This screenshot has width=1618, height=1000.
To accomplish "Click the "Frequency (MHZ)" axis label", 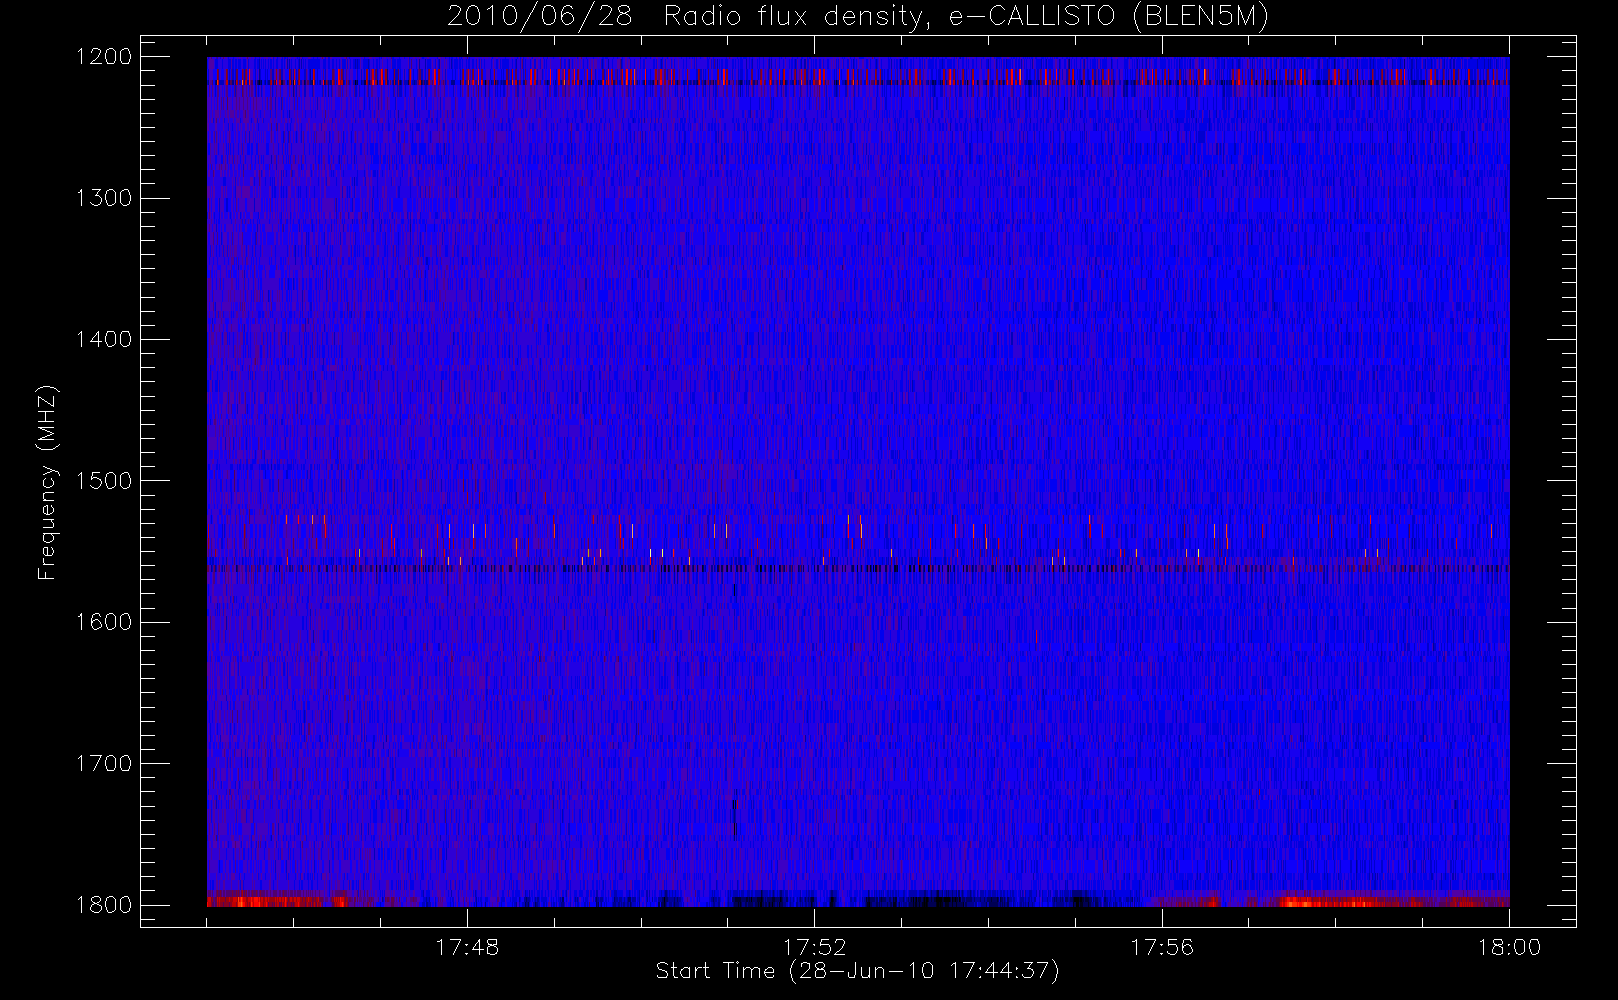I will (x=47, y=482).
